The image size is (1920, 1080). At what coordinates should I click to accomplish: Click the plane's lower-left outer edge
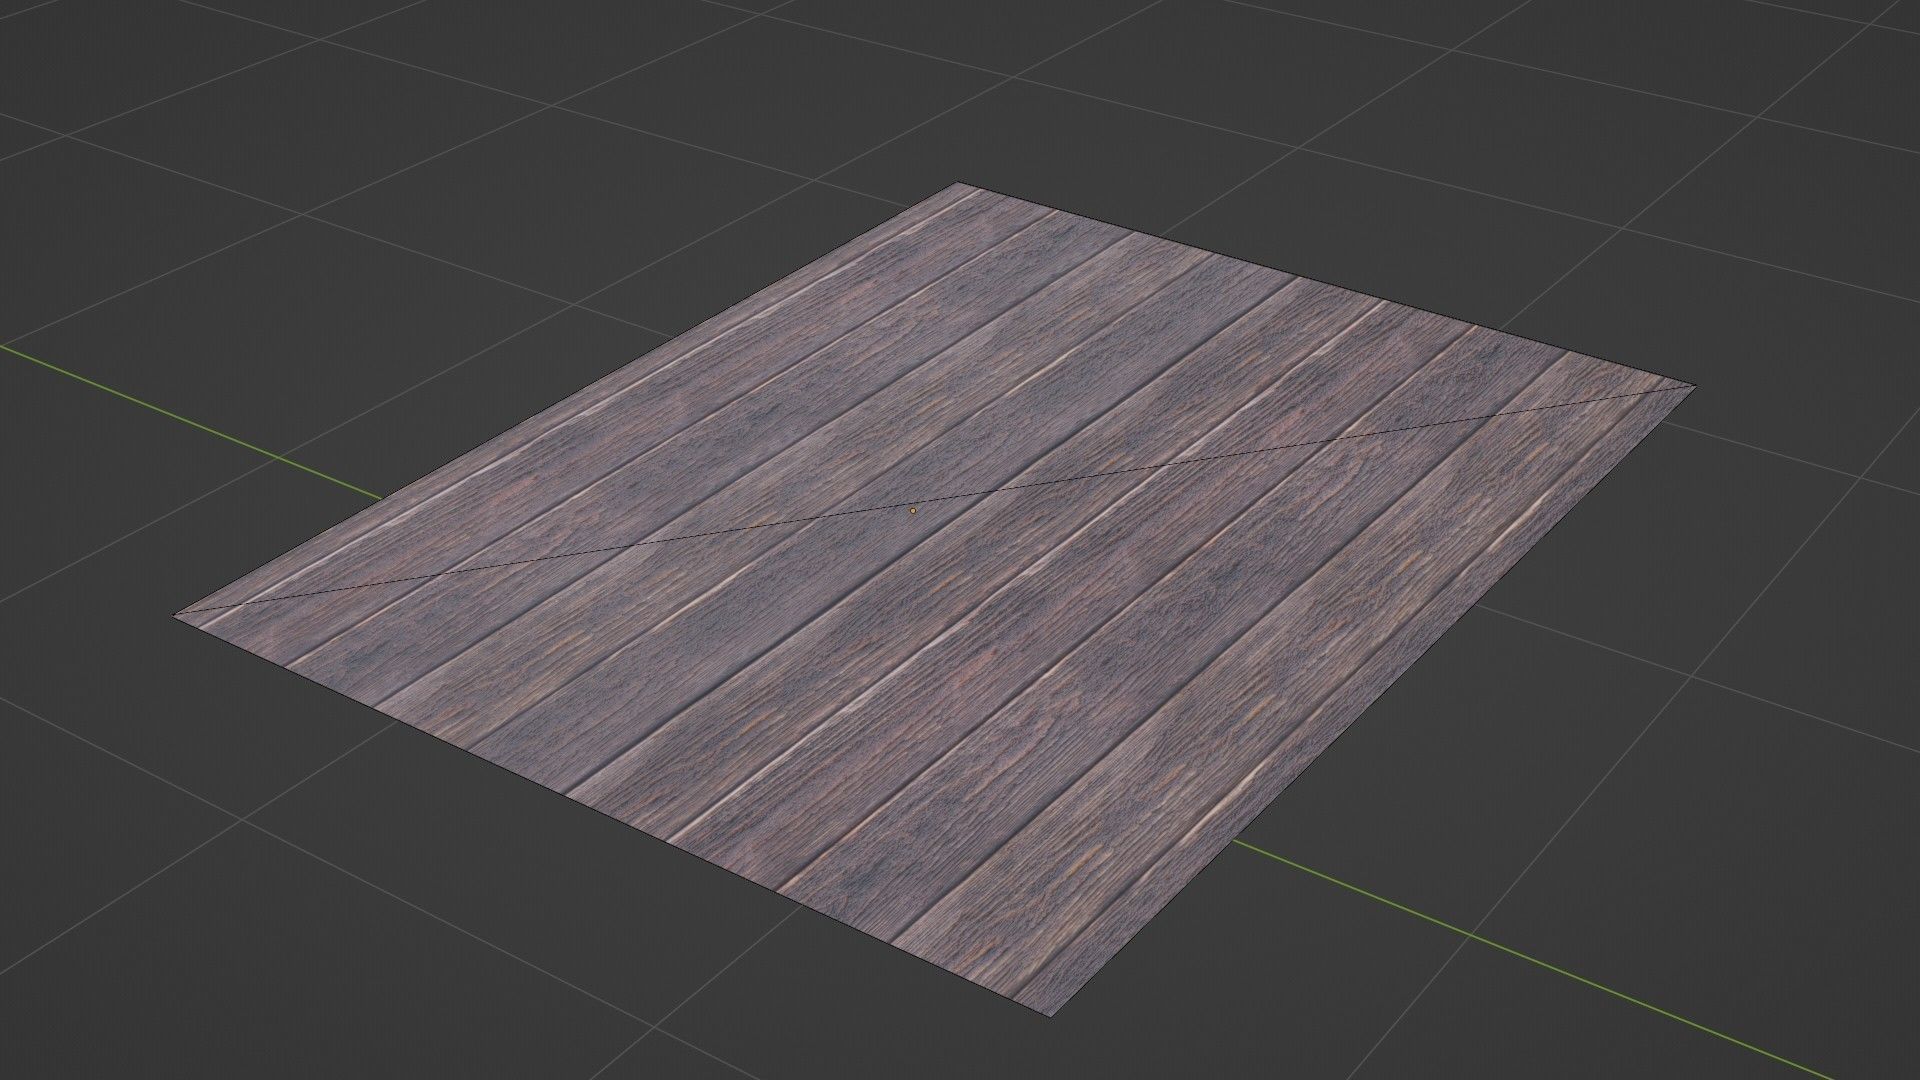pyautogui.click(x=610, y=815)
